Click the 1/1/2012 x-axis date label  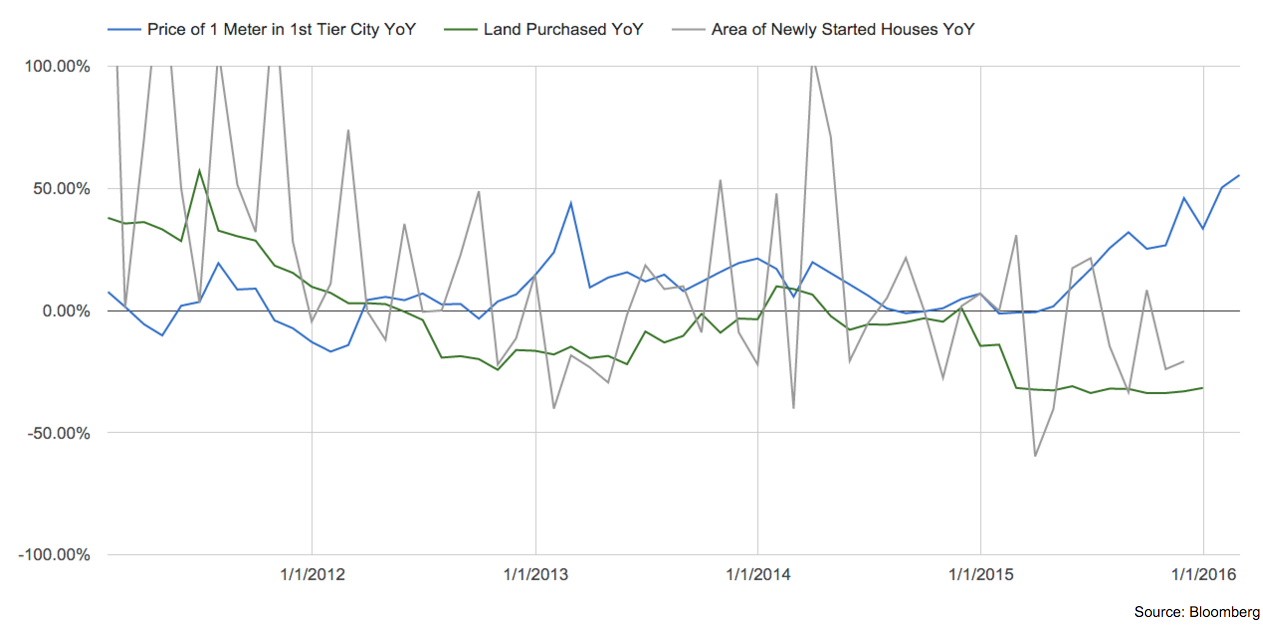coord(312,575)
